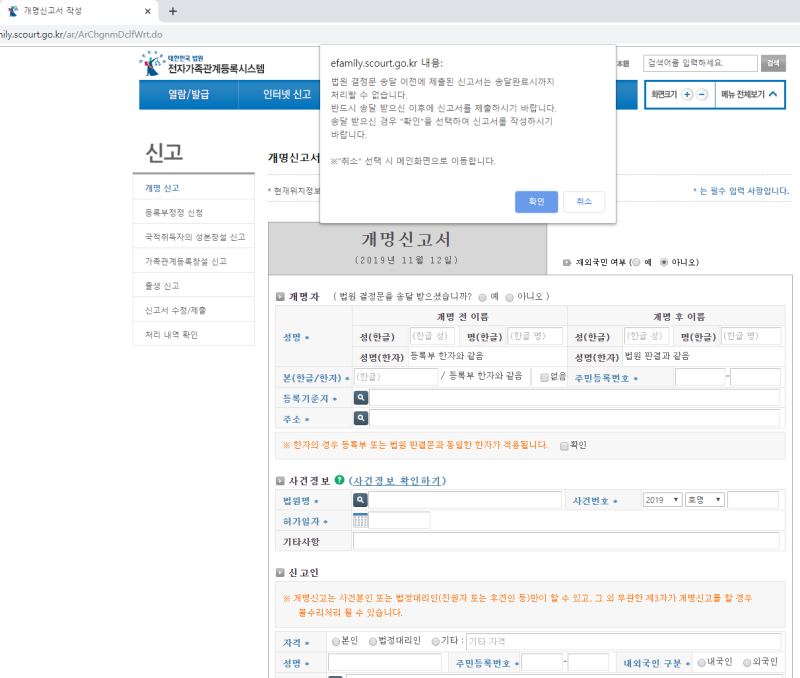This screenshot has width=800, height=678.
Task: Select 출생 신고 in sidebar
Action: tap(194, 286)
